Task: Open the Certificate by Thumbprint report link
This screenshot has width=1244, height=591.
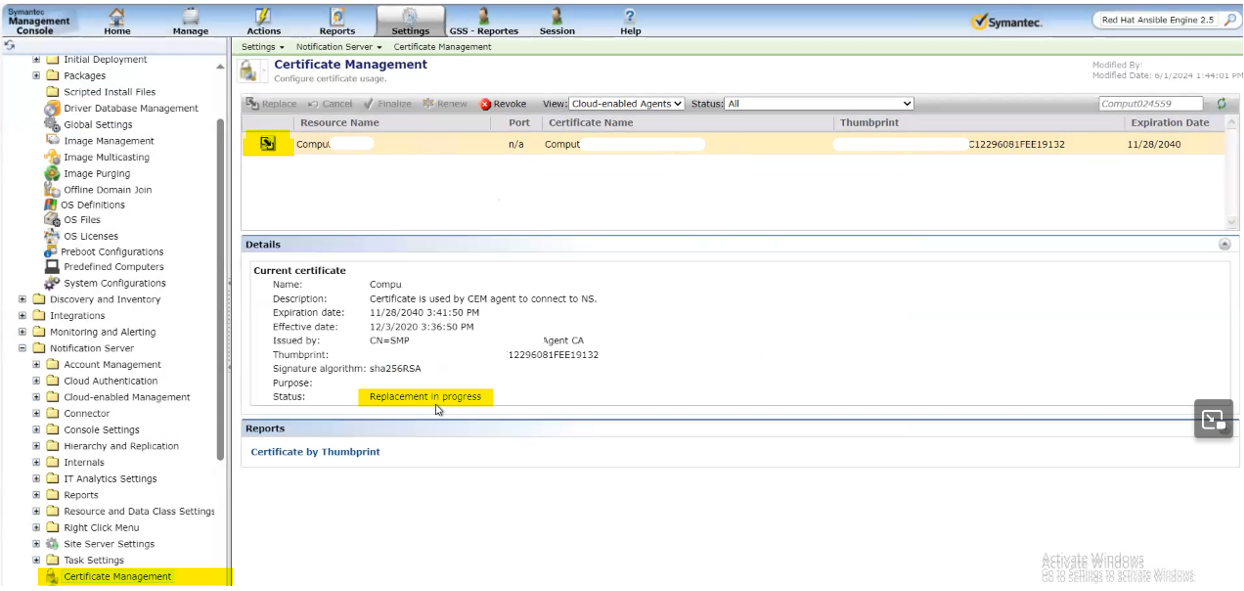Action: click(x=315, y=452)
